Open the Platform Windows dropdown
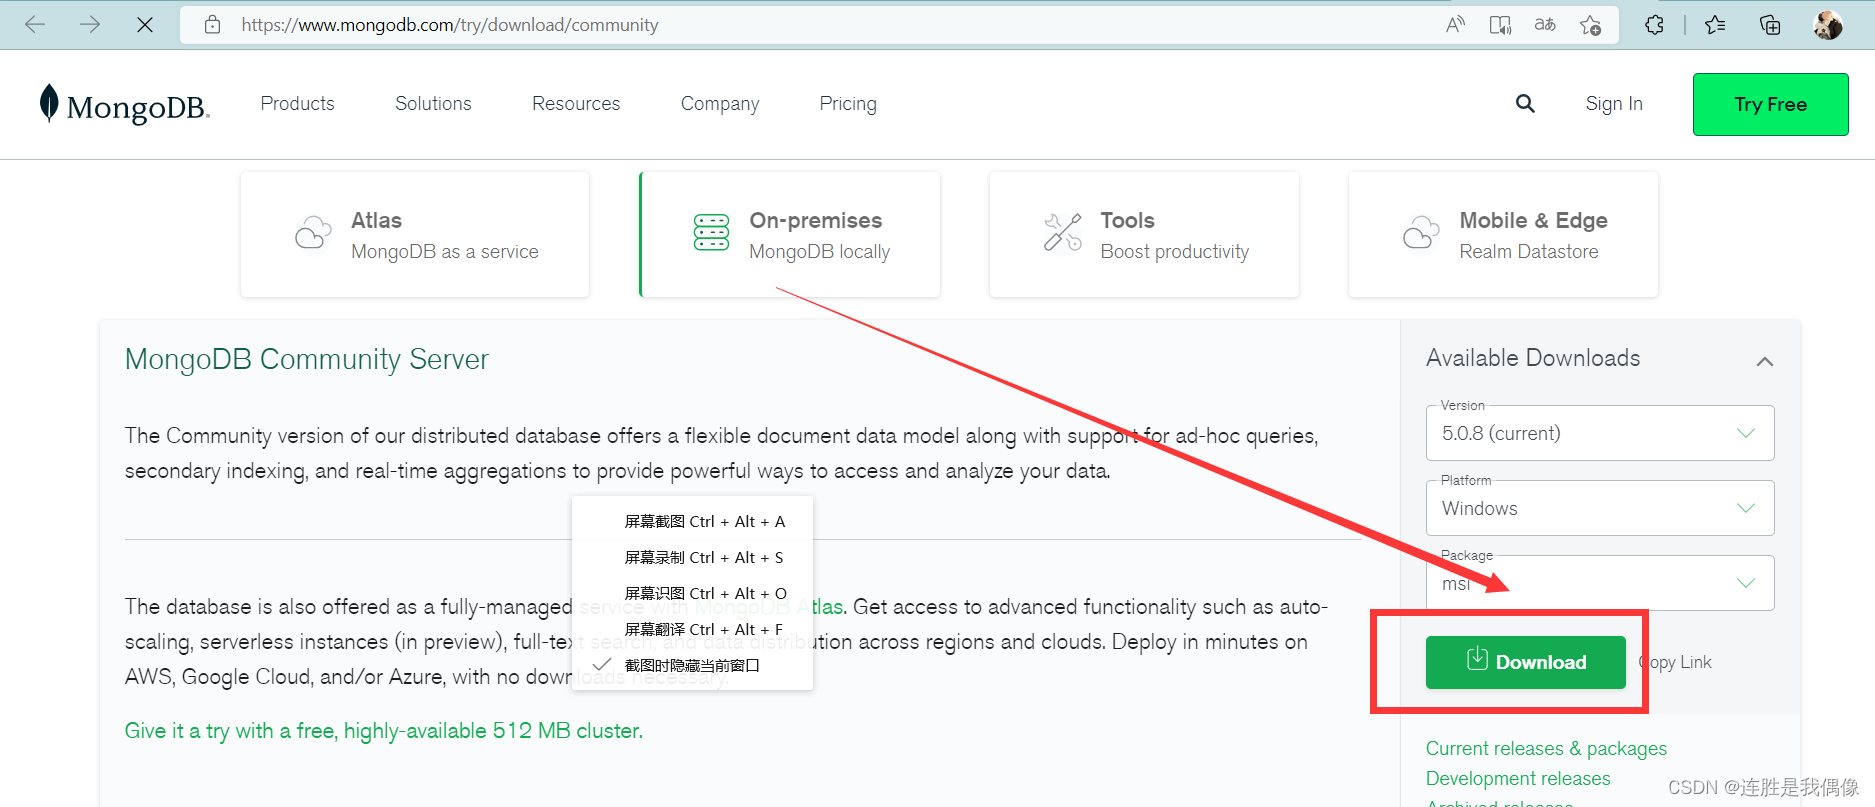The width and height of the screenshot is (1875, 807). coord(1600,508)
